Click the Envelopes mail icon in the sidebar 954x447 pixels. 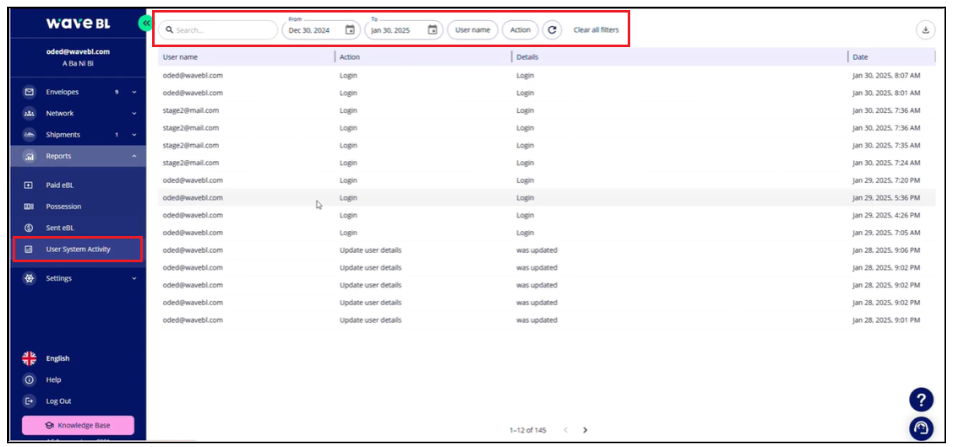tap(29, 92)
